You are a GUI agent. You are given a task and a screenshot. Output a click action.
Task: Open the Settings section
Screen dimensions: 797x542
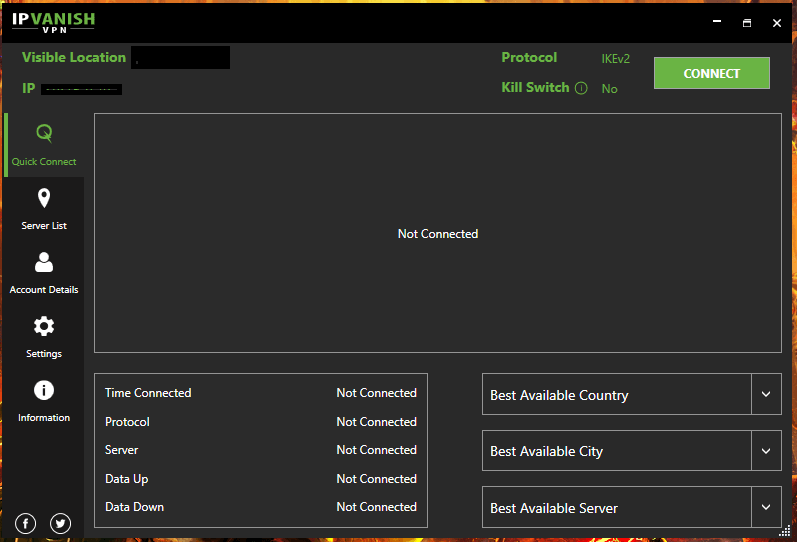click(44, 338)
